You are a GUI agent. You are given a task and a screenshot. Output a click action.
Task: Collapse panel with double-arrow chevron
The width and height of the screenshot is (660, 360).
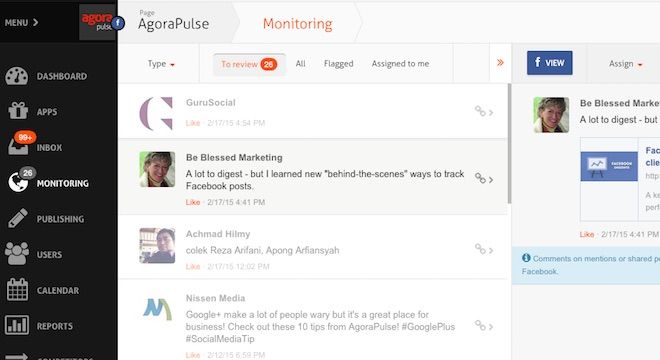[x=500, y=63]
